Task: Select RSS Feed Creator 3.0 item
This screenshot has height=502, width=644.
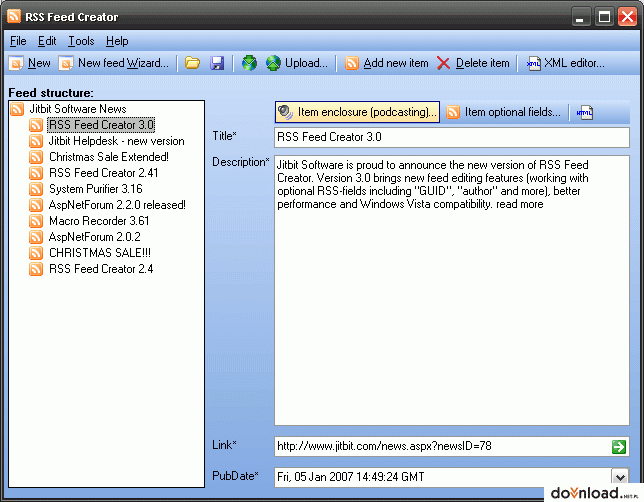Action: point(101,125)
